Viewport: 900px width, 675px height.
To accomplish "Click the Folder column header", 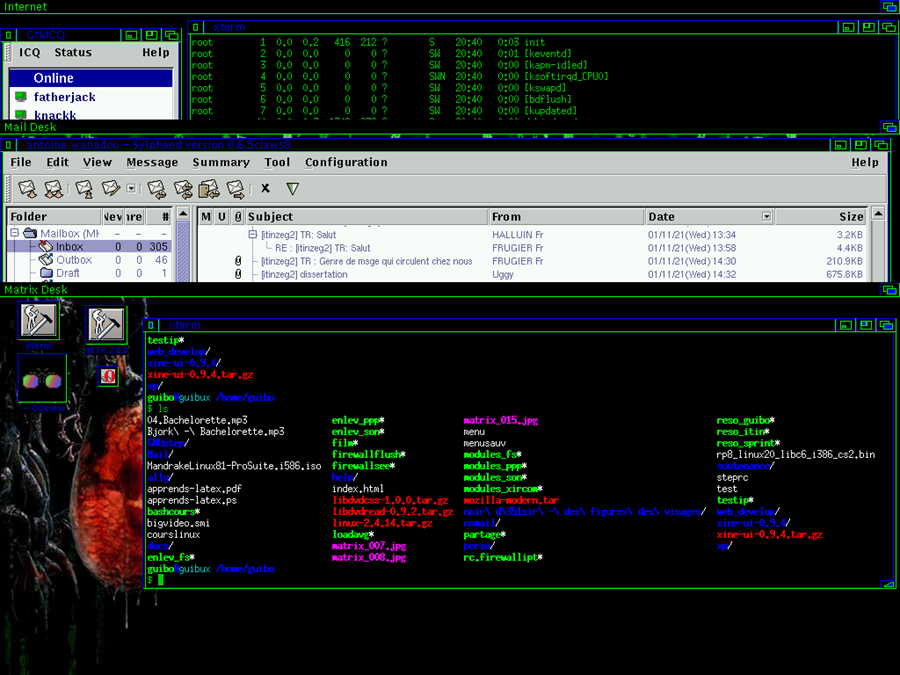I will 55,216.
